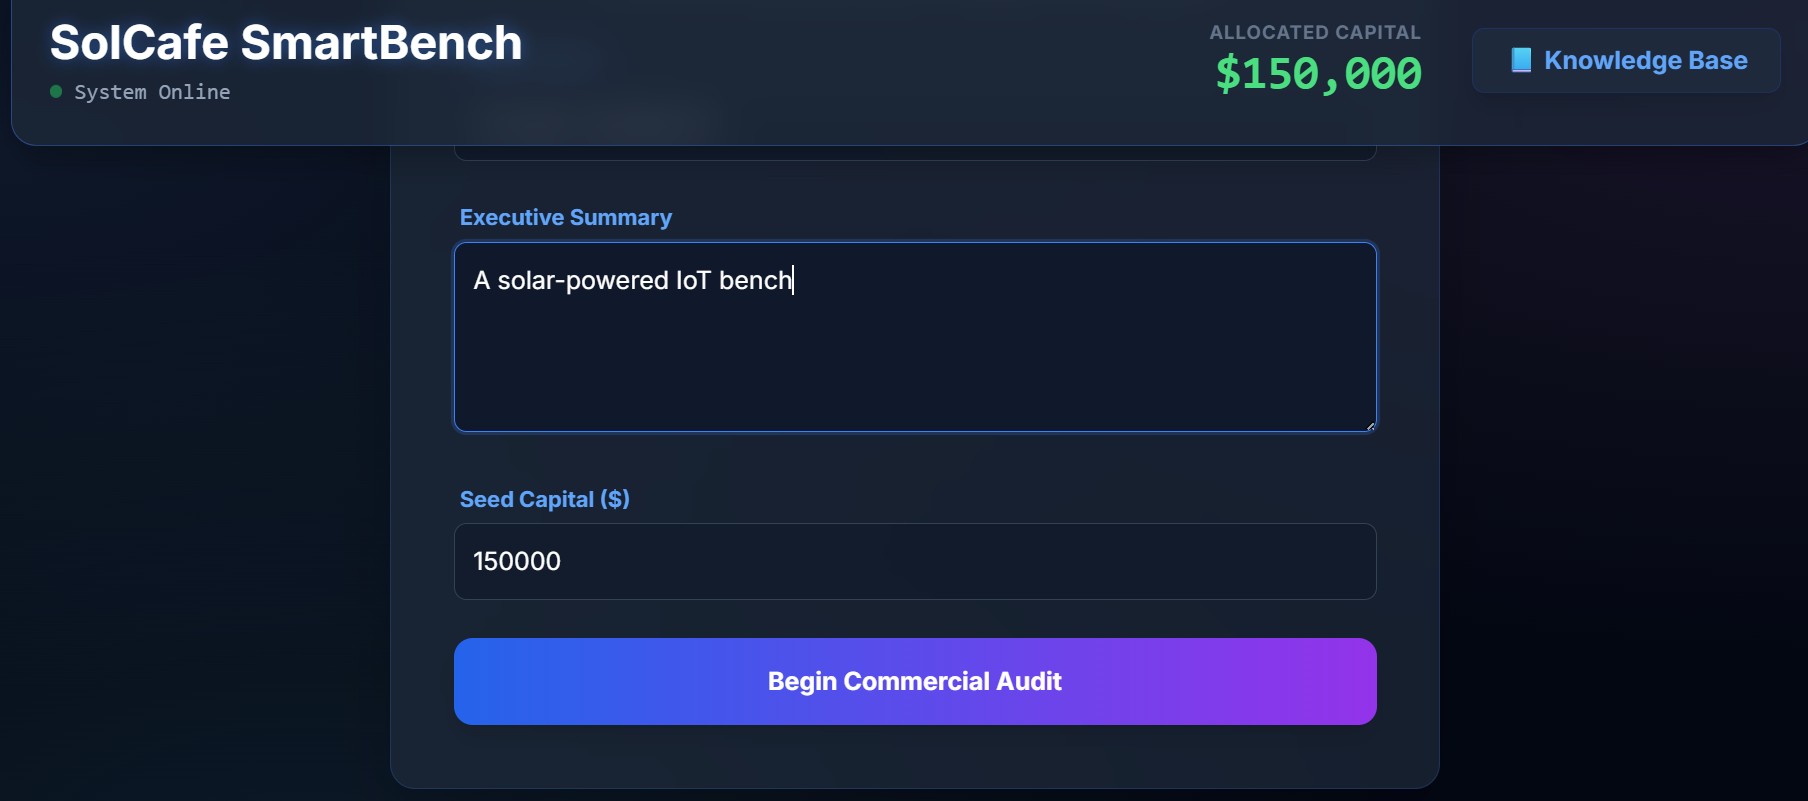Image resolution: width=1808 pixels, height=801 pixels.
Task: Click into the Seed Capital input field
Action: click(x=914, y=561)
